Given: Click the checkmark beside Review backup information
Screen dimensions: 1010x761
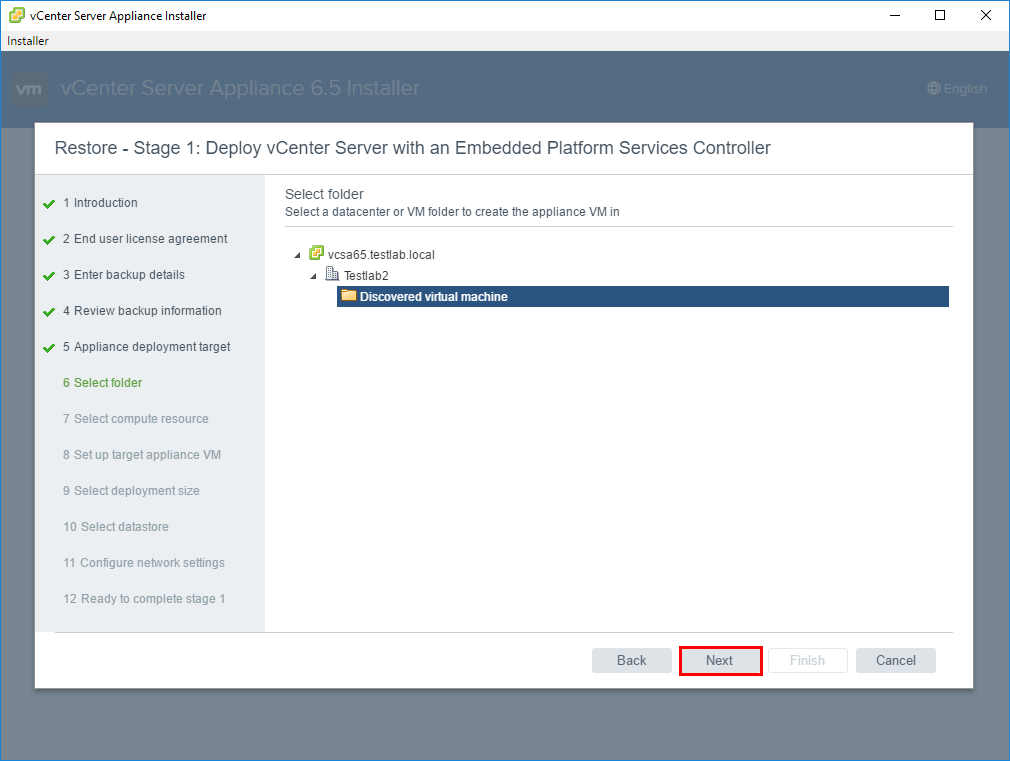Looking at the screenshot, I should coord(49,313).
